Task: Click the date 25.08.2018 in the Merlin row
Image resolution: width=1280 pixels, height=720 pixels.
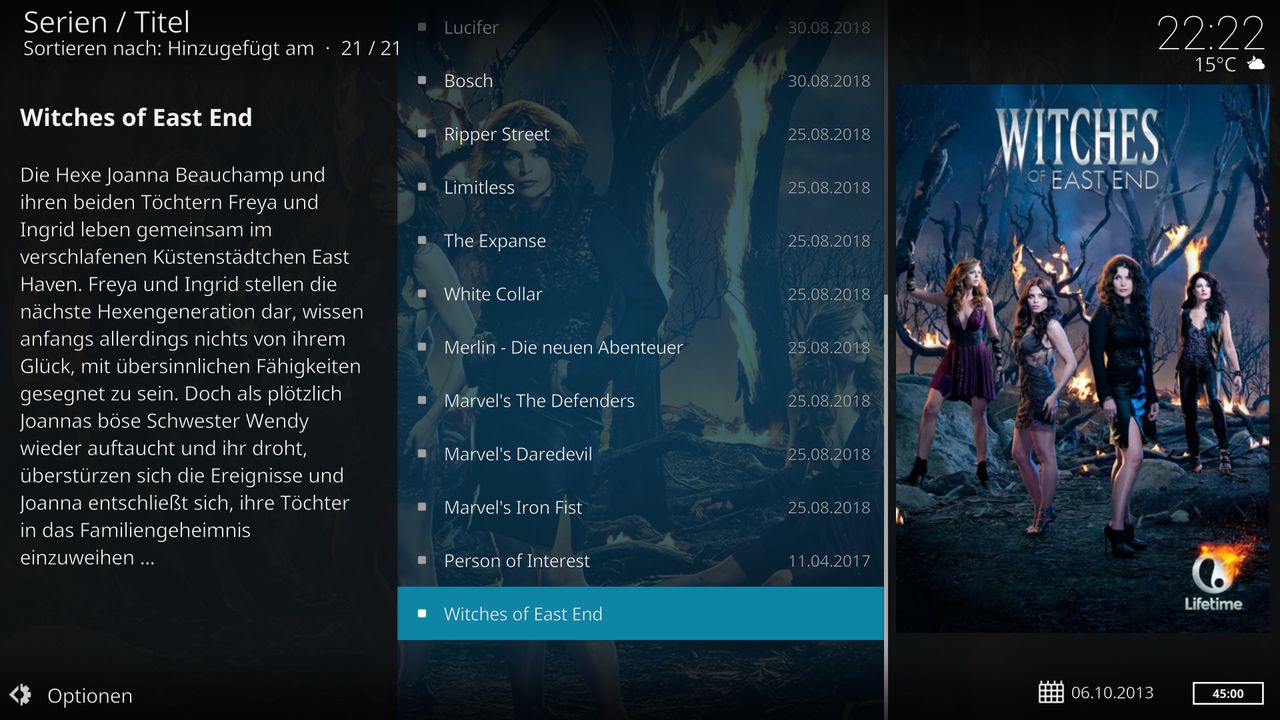Action: click(829, 348)
